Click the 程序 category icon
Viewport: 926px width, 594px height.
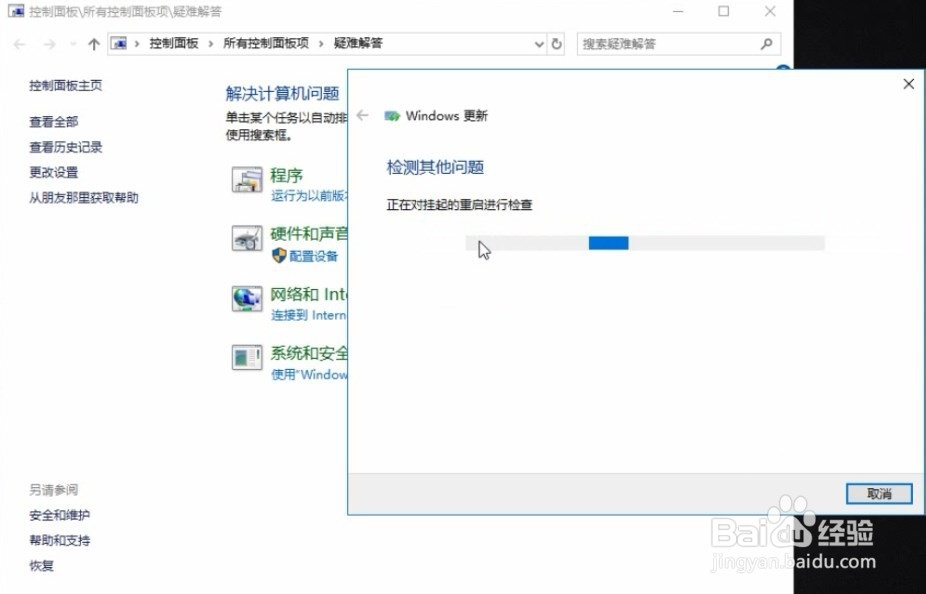247,180
